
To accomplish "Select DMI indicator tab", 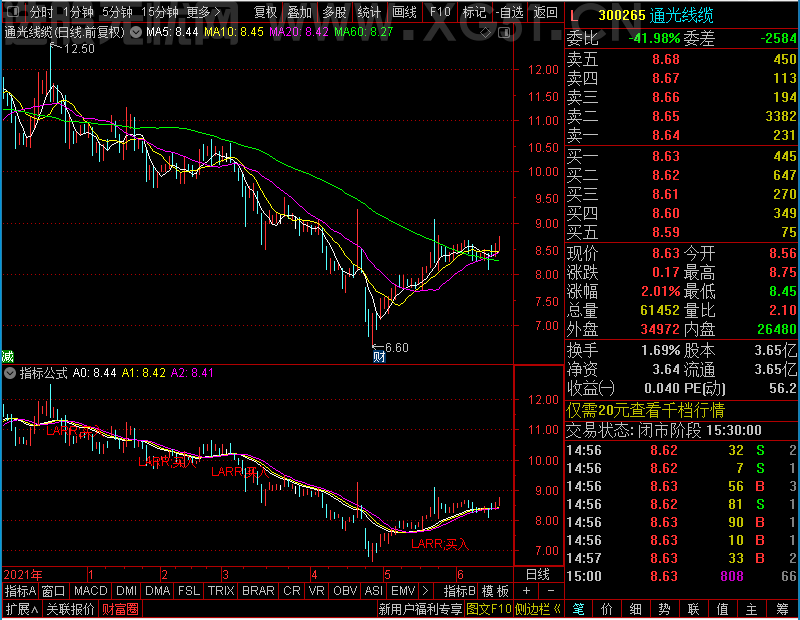I will 126,591.
